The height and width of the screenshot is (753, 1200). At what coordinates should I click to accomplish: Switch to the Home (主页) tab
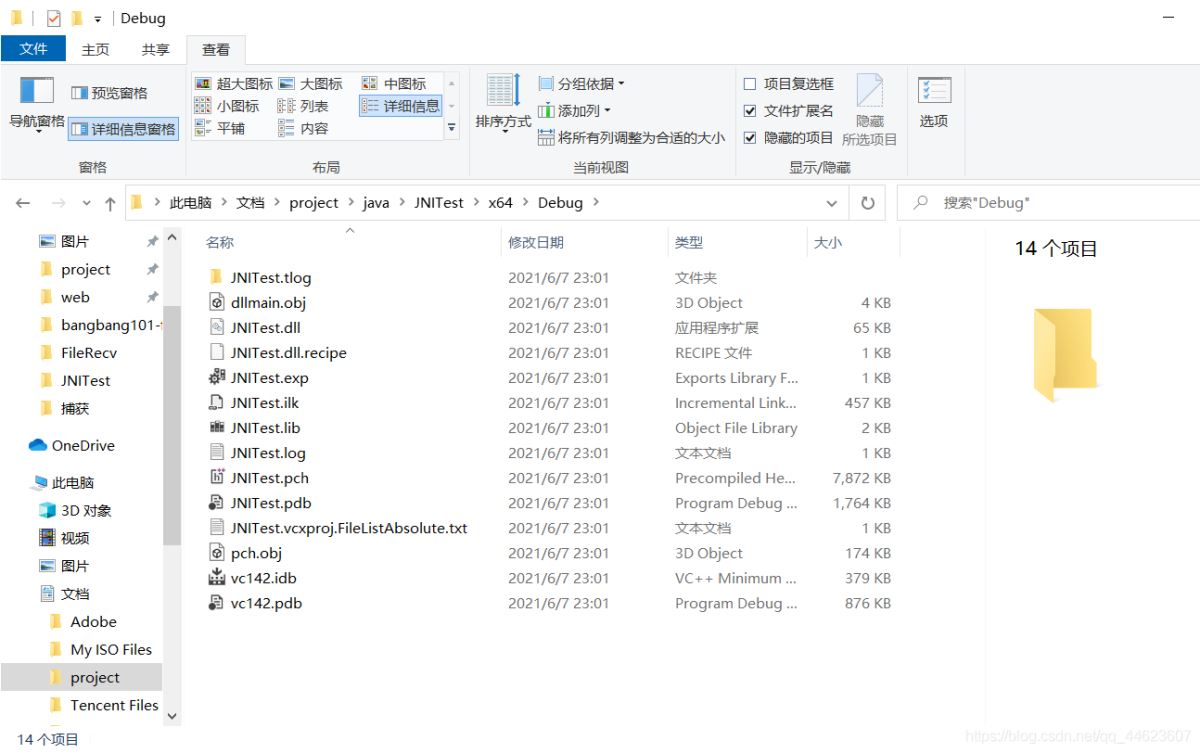(96, 49)
